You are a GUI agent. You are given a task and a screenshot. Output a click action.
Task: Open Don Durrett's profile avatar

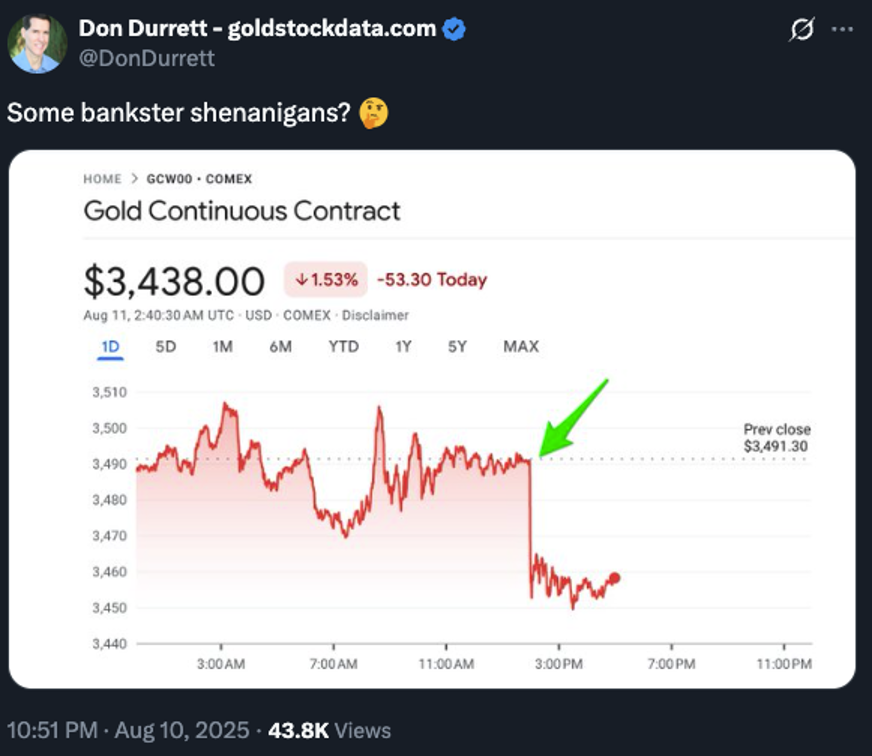(37, 44)
